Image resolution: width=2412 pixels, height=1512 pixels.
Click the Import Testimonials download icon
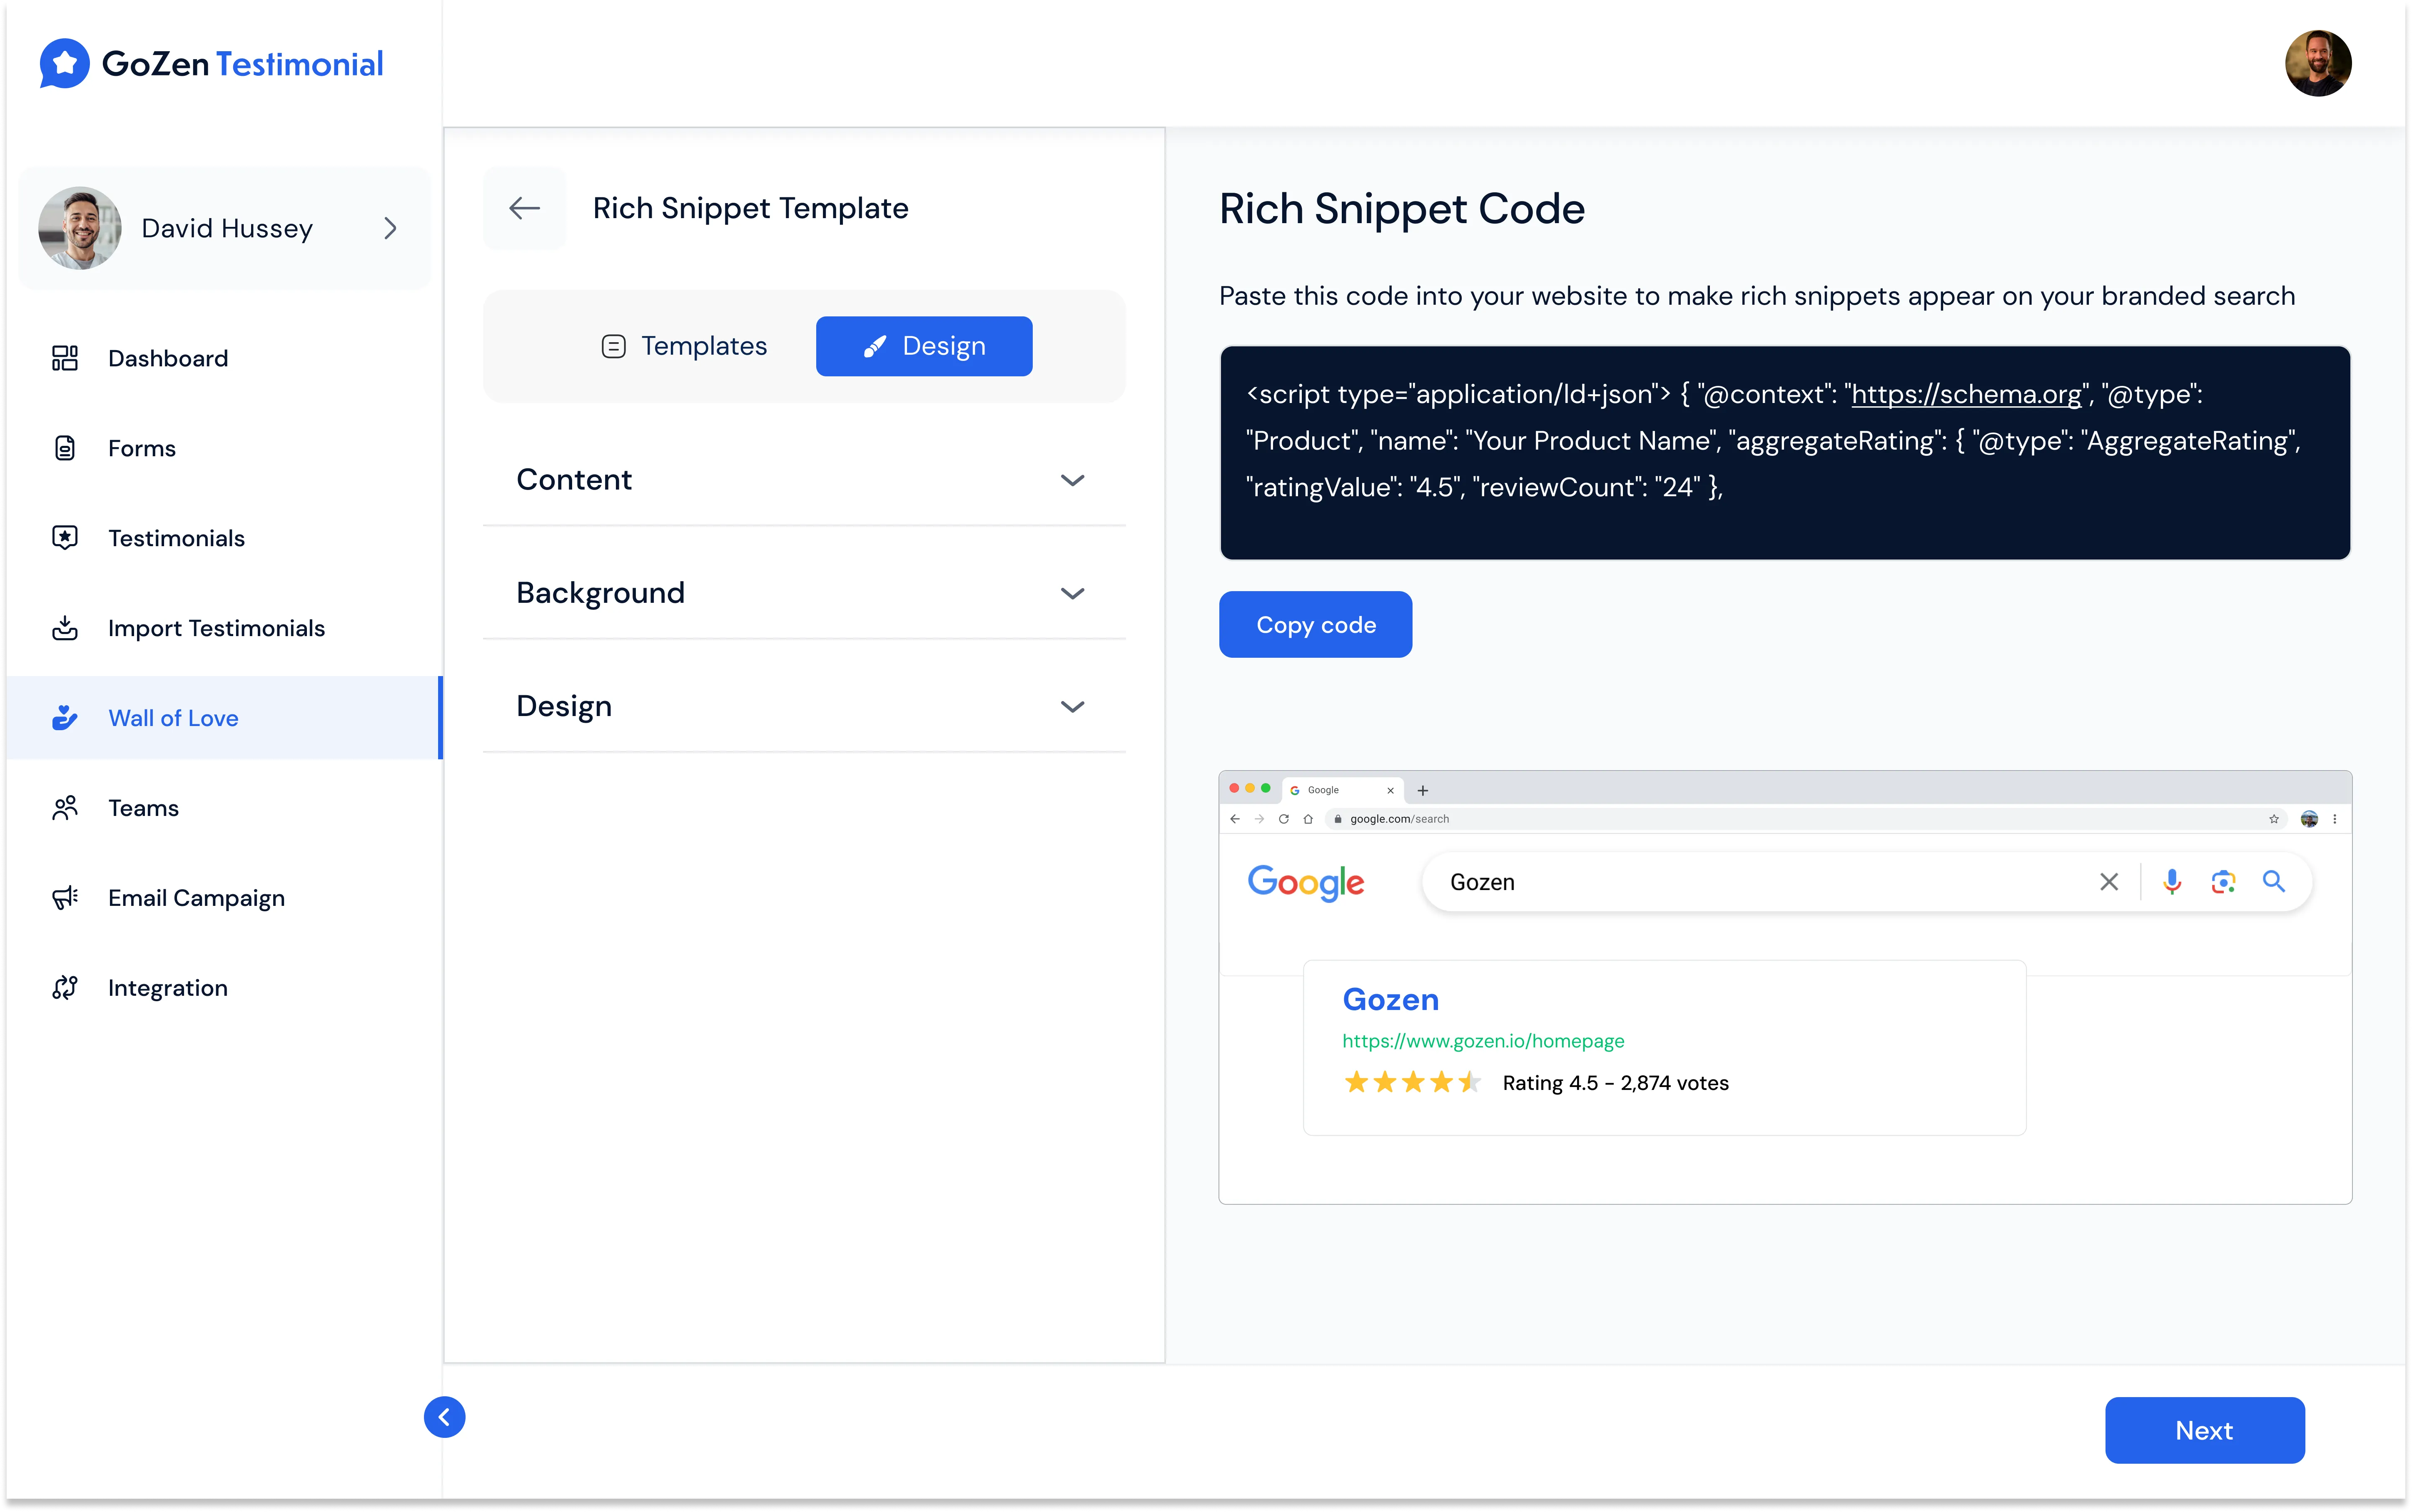pyautogui.click(x=65, y=628)
